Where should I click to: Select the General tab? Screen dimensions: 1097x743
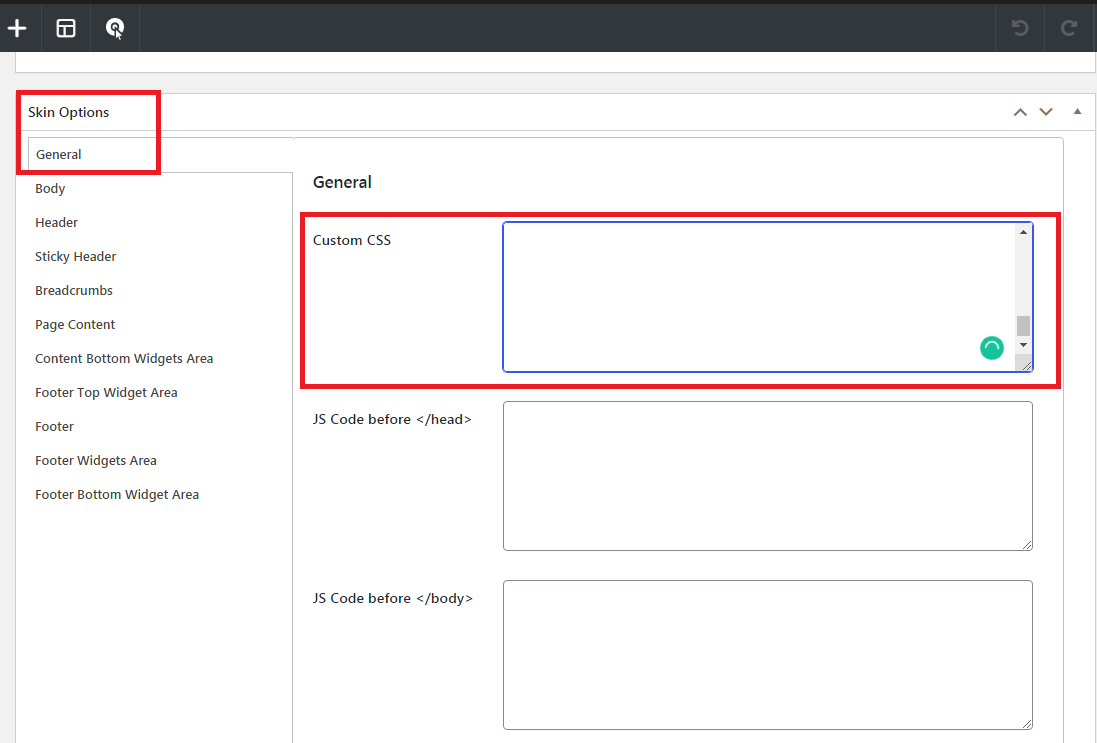(59, 155)
